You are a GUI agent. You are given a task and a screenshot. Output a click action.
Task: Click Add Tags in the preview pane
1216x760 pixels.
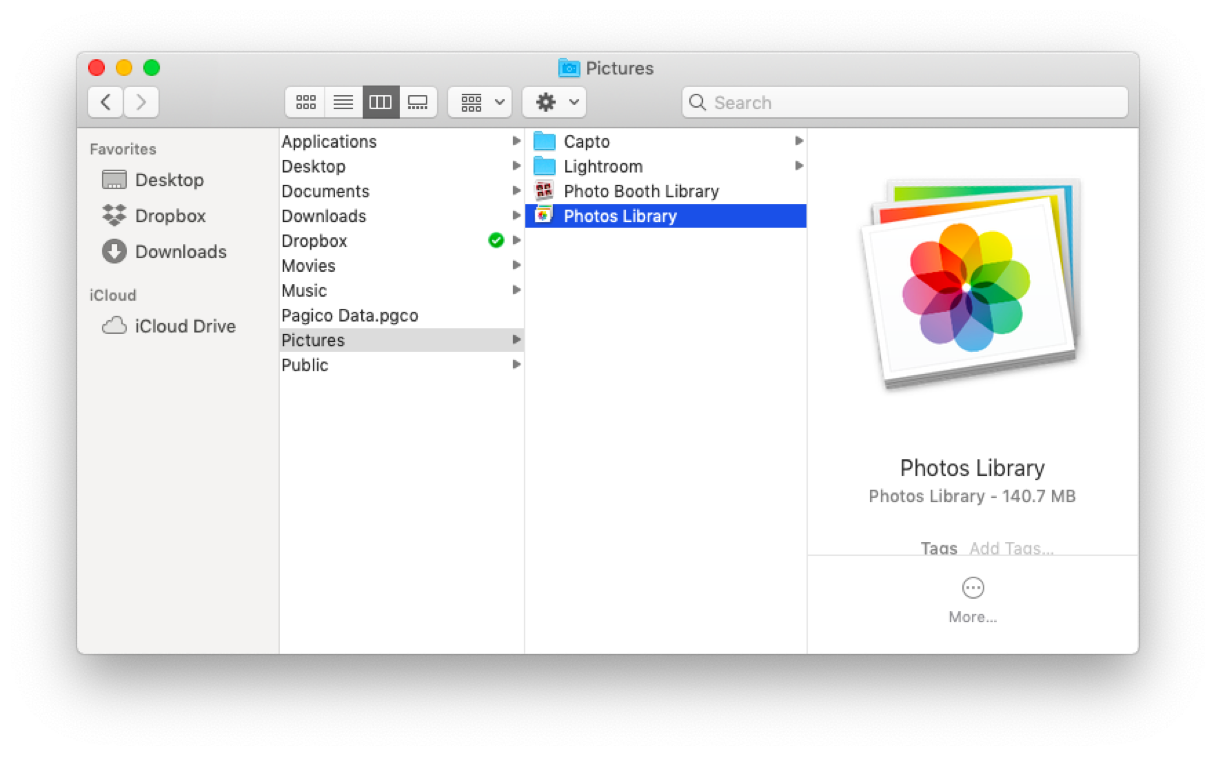click(x=1012, y=548)
